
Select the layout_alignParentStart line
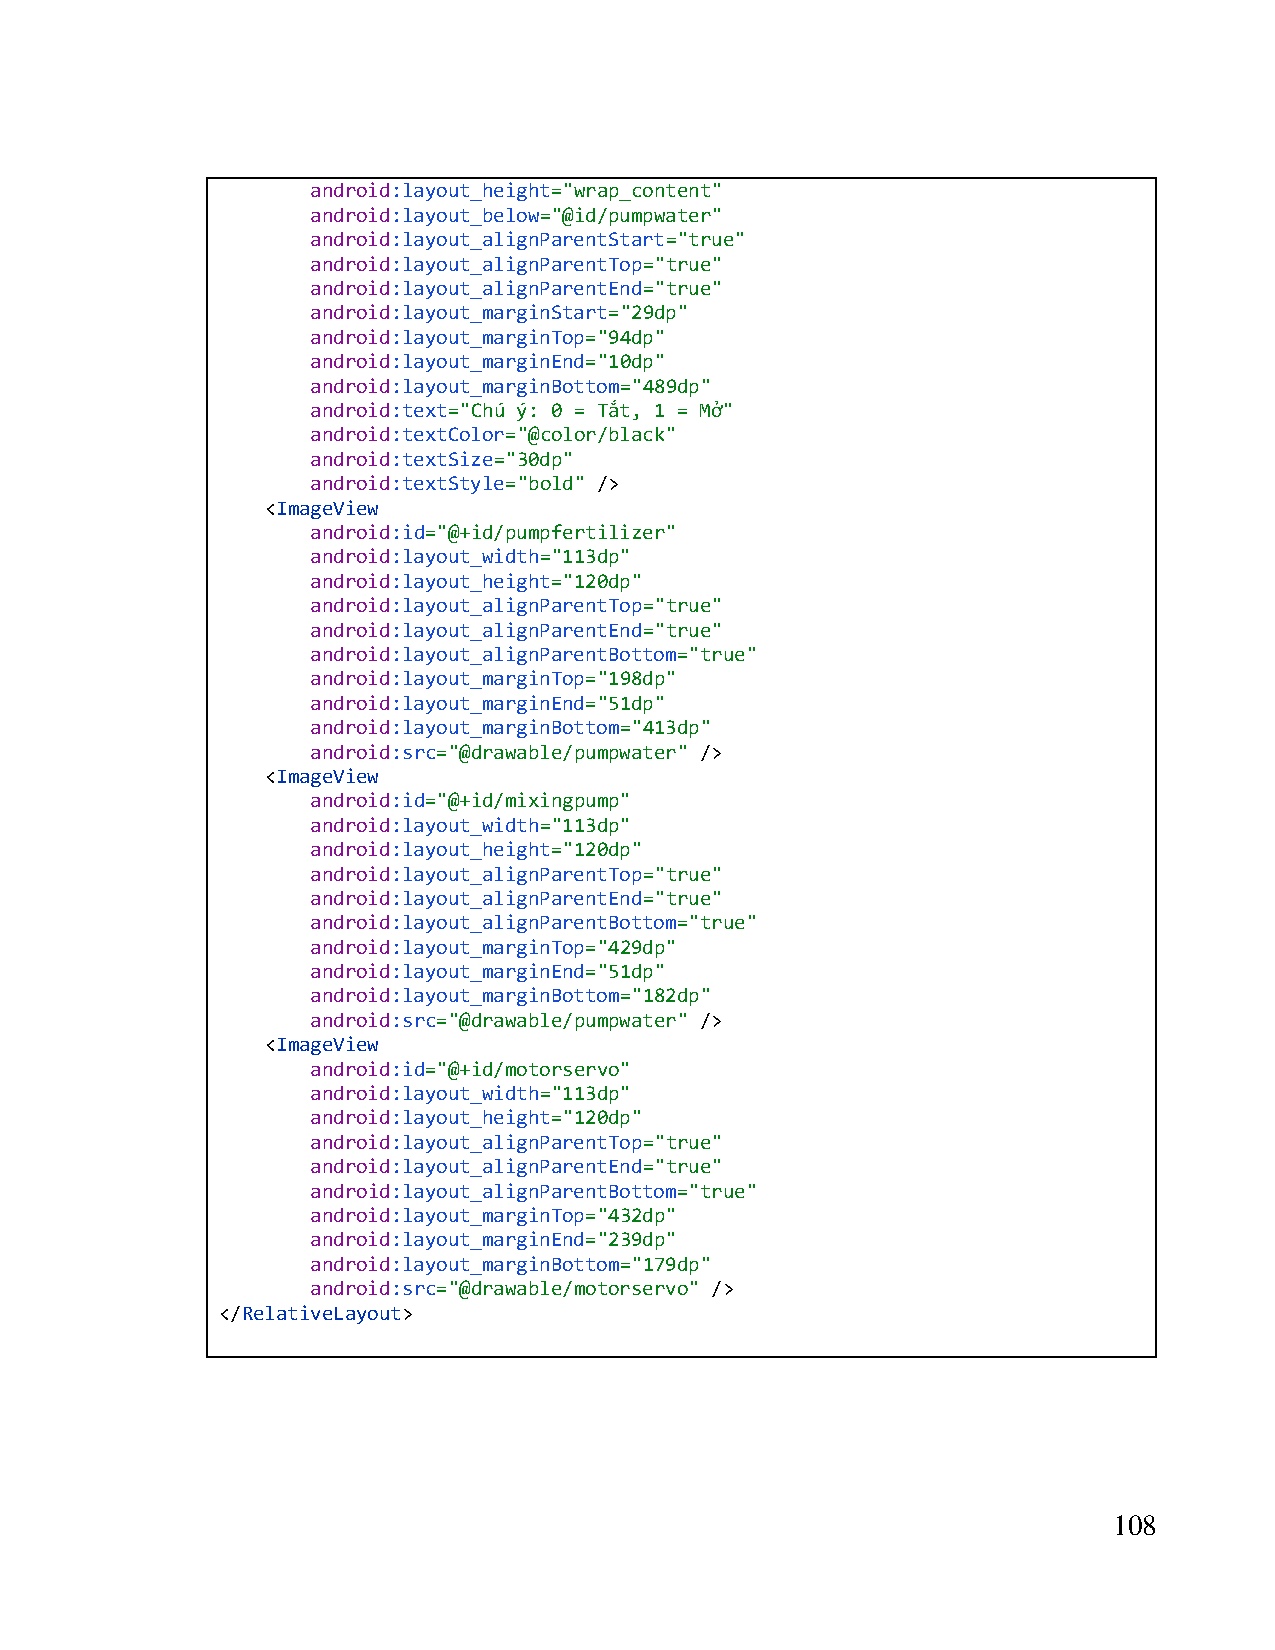click(x=527, y=240)
